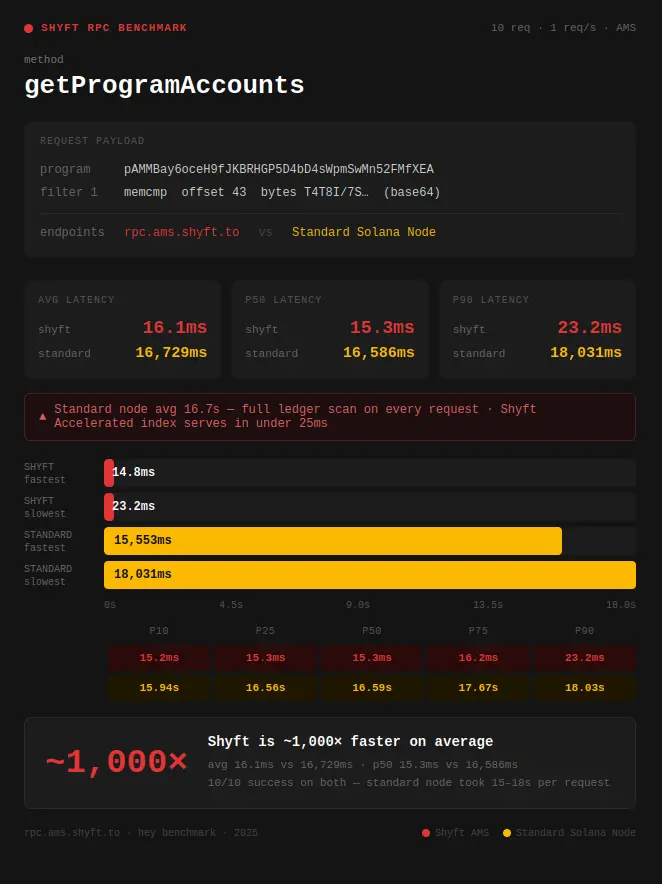Viewport: 662px width, 884px height.
Task: Click the red Shyft AMS legend dot
Action: click(426, 833)
